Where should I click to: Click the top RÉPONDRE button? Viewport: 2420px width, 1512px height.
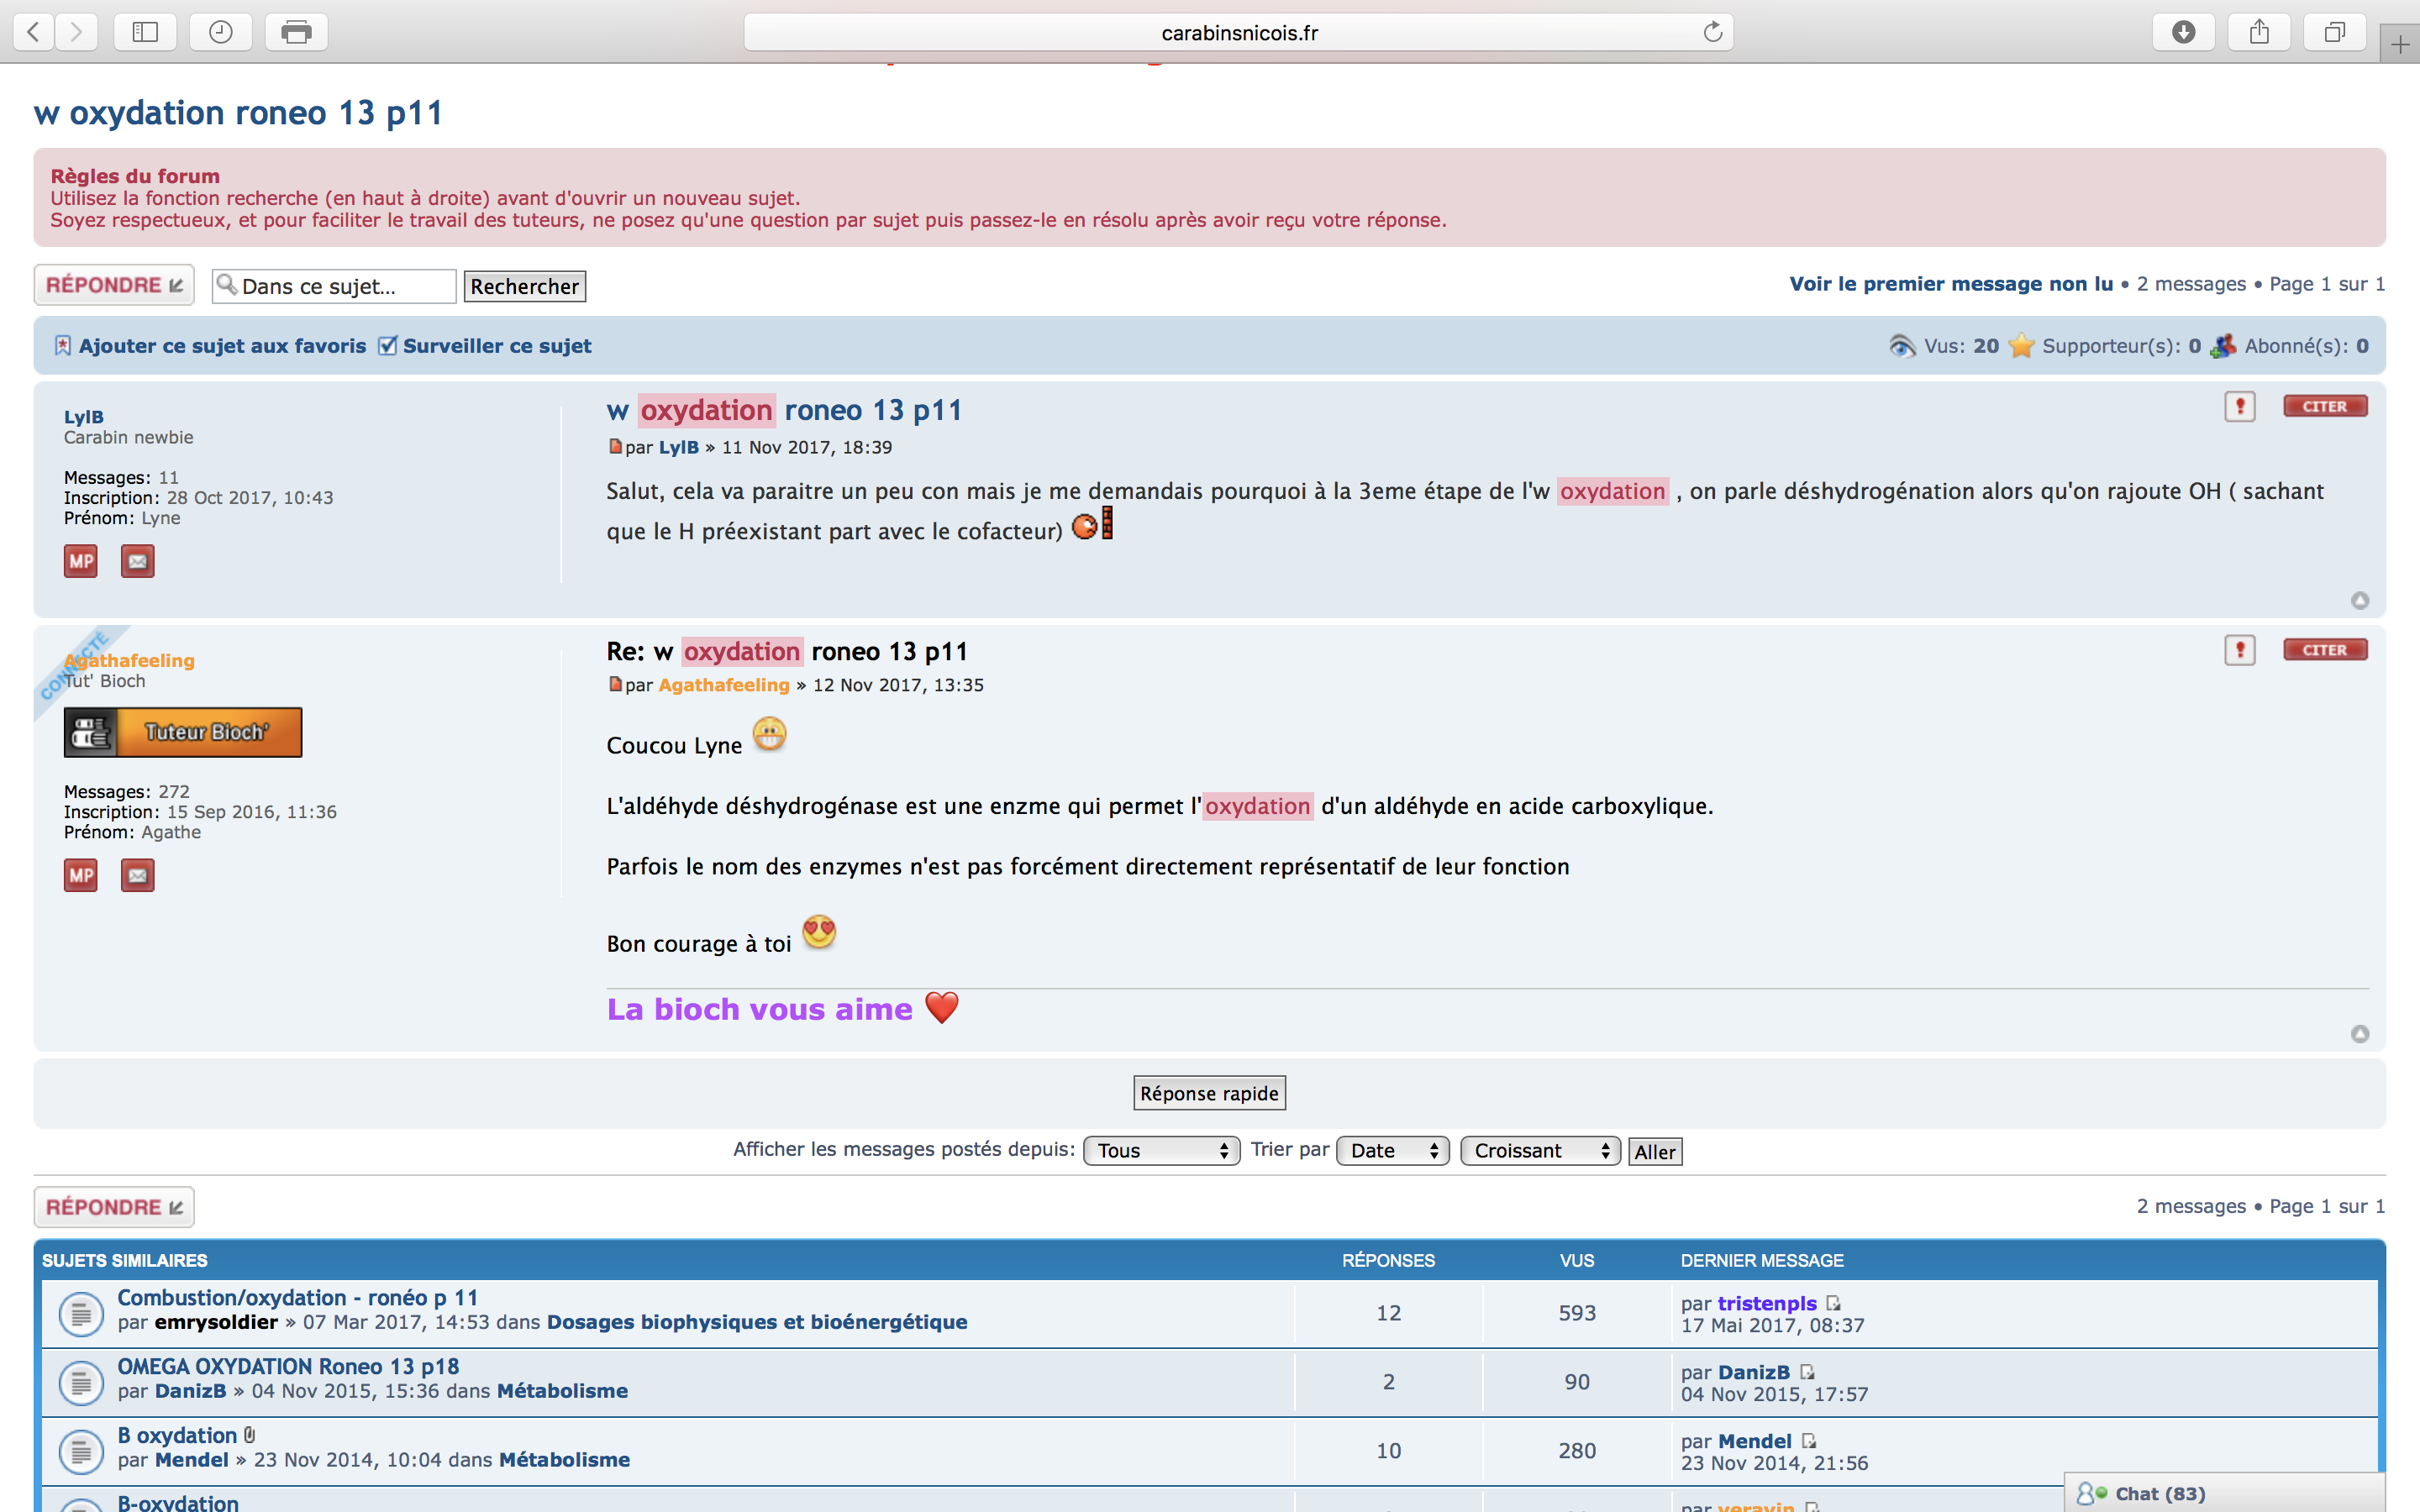pyautogui.click(x=114, y=285)
